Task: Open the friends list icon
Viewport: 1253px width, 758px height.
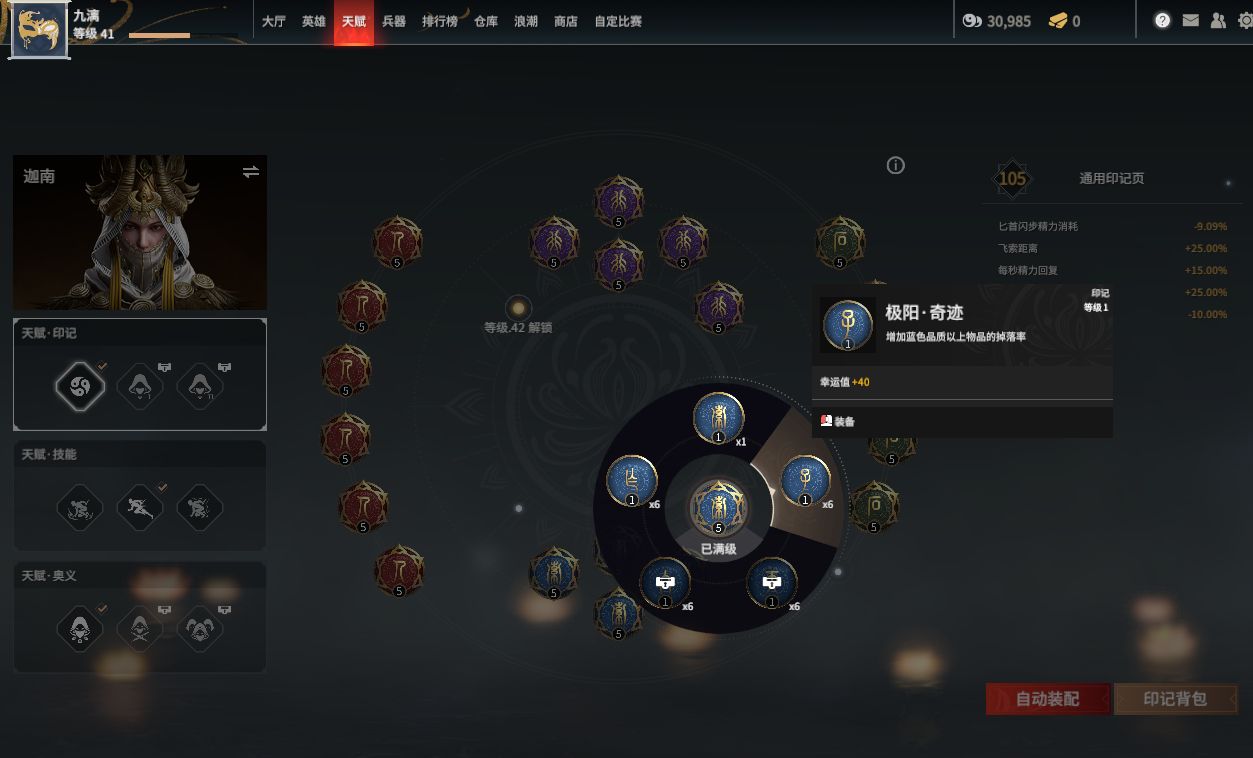Action: [x=1218, y=20]
